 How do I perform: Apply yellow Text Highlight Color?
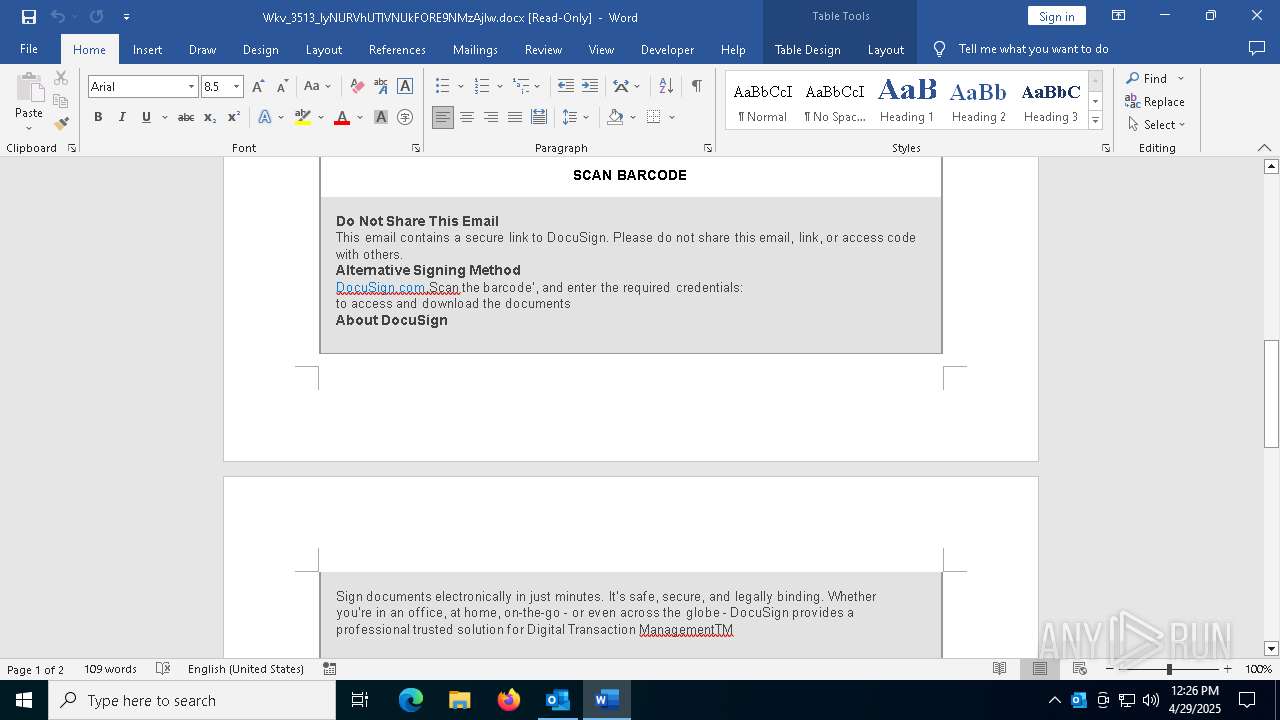[303, 117]
